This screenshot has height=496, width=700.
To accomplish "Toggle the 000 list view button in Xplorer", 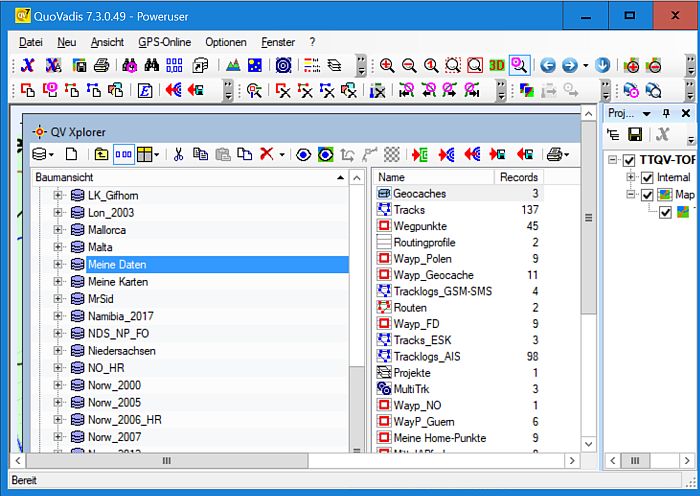I will (x=124, y=154).
